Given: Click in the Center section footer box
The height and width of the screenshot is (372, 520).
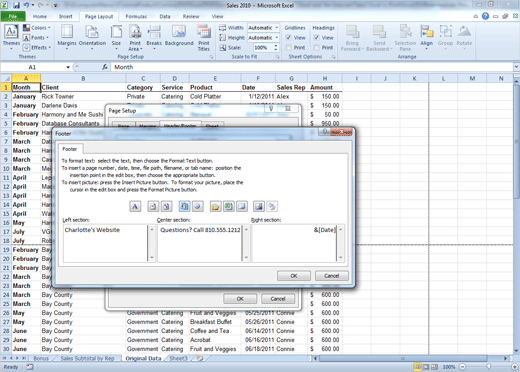Looking at the screenshot, I should 200,243.
